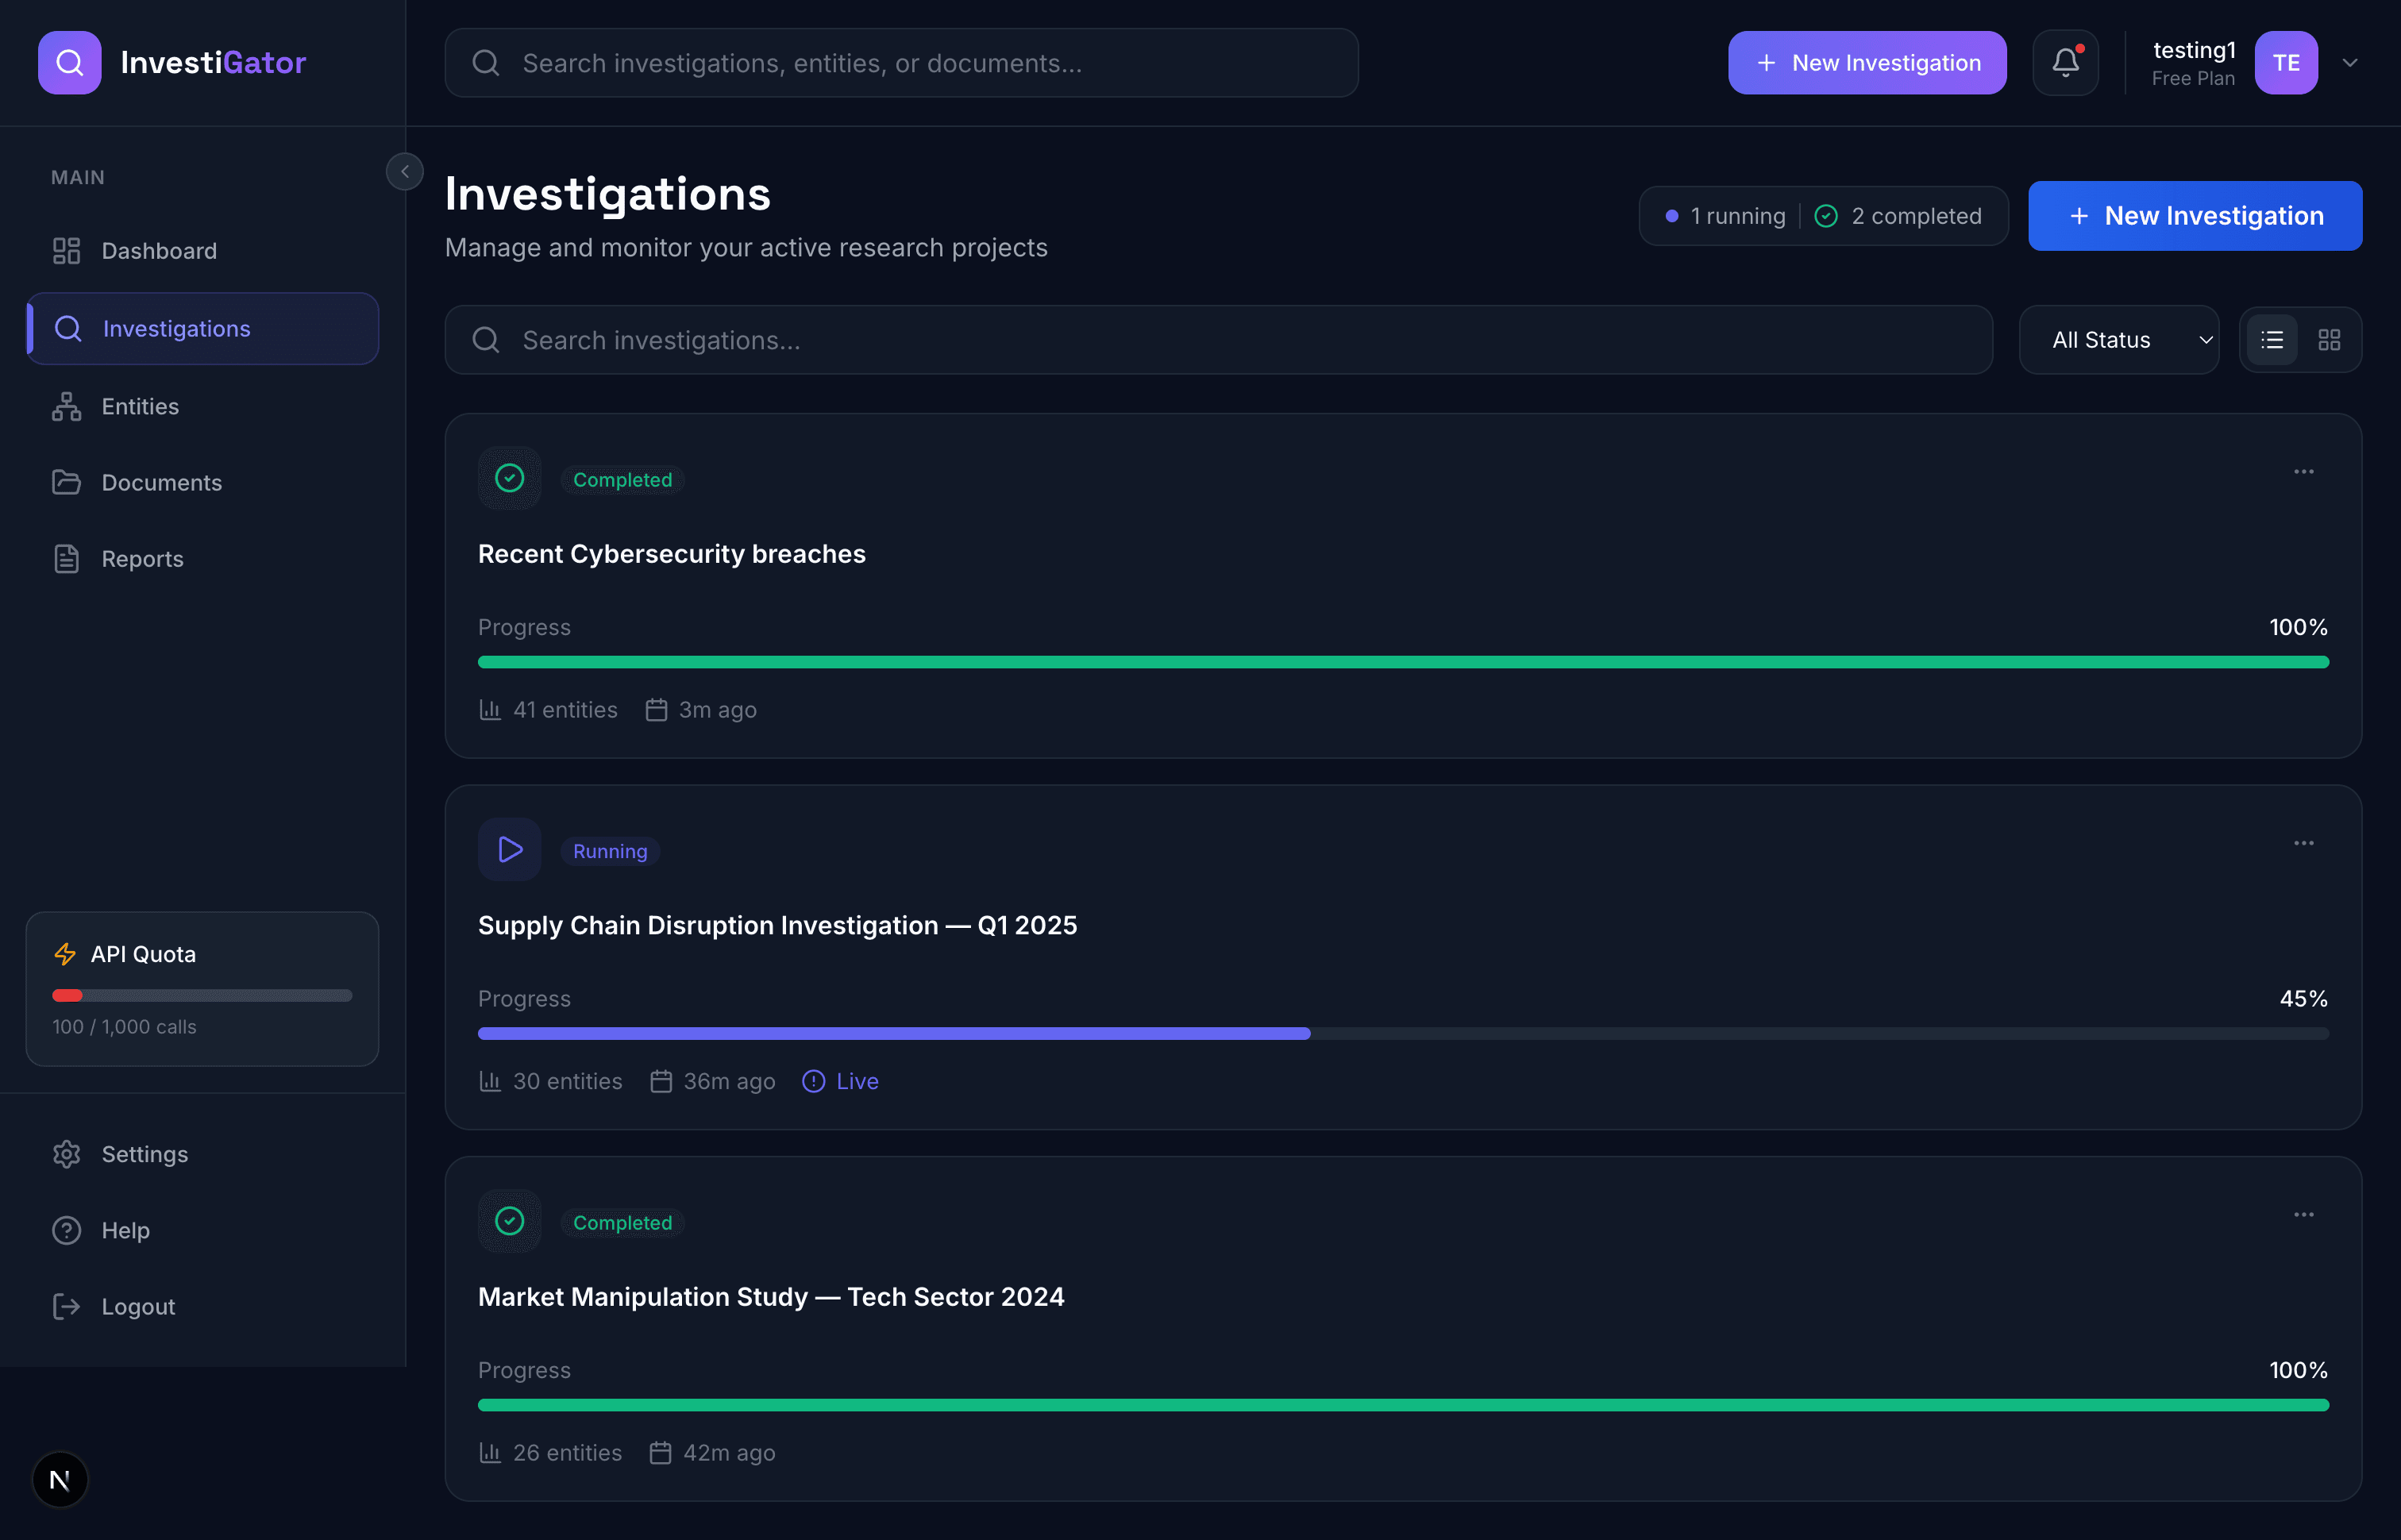
Task: Collapse the sidebar with chevron button
Action: [405, 172]
